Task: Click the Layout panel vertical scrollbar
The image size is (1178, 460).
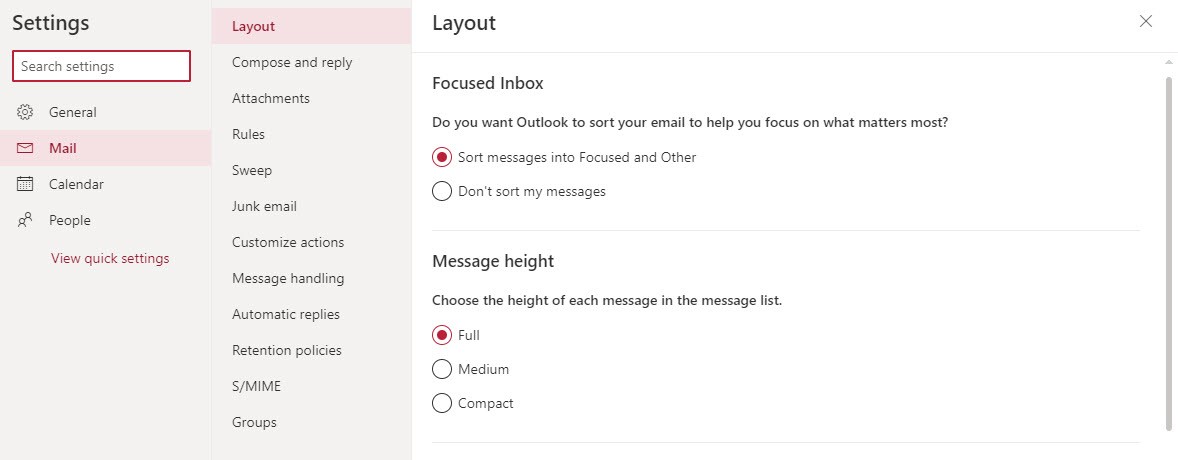Action: coord(1168,253)
